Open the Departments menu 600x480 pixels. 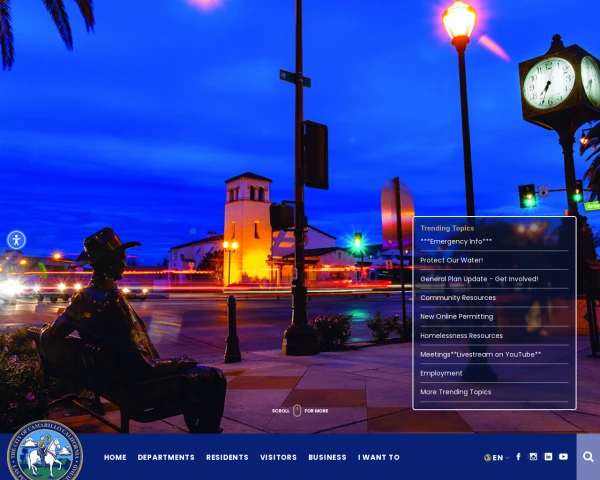(x=166, y=457)
